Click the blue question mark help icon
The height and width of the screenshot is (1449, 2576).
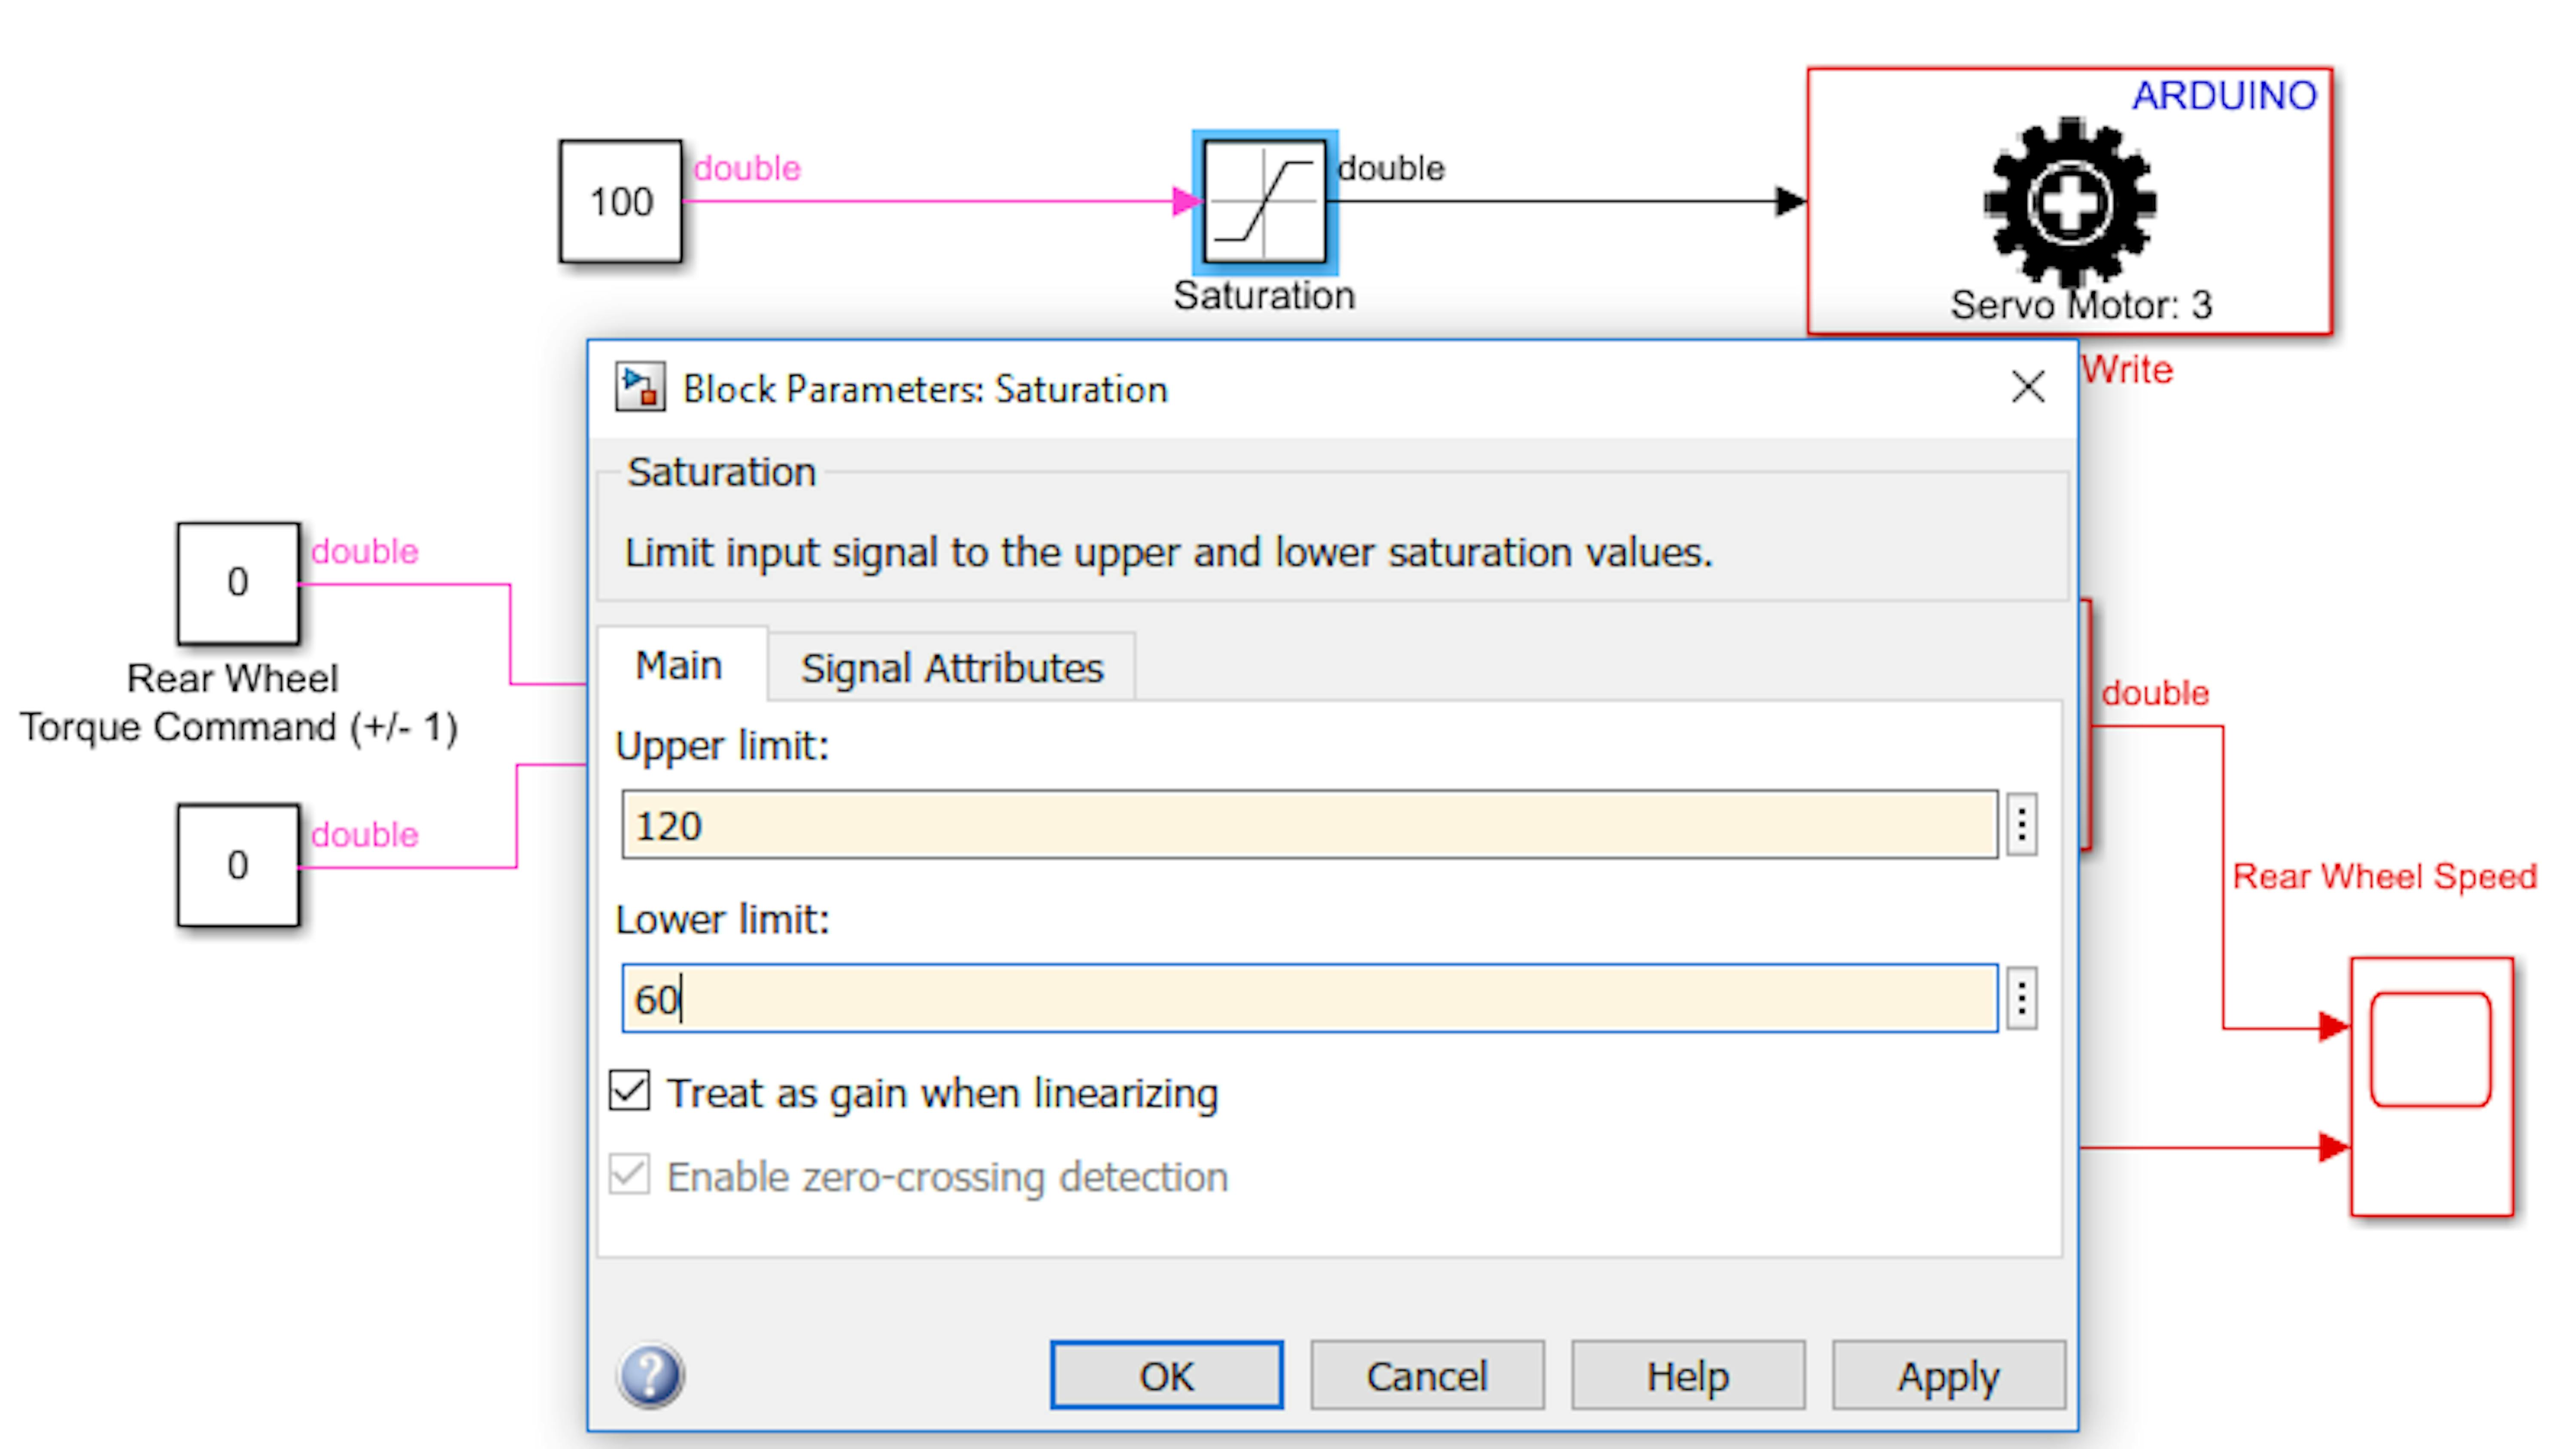[x=651, y=1376]
